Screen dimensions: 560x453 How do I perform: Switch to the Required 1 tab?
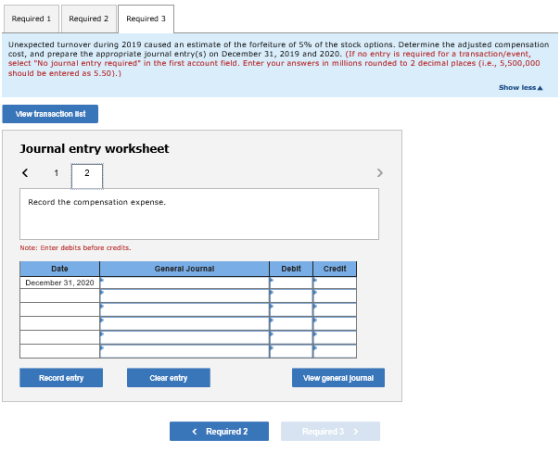pyautogui.click(x=31, y=19)
